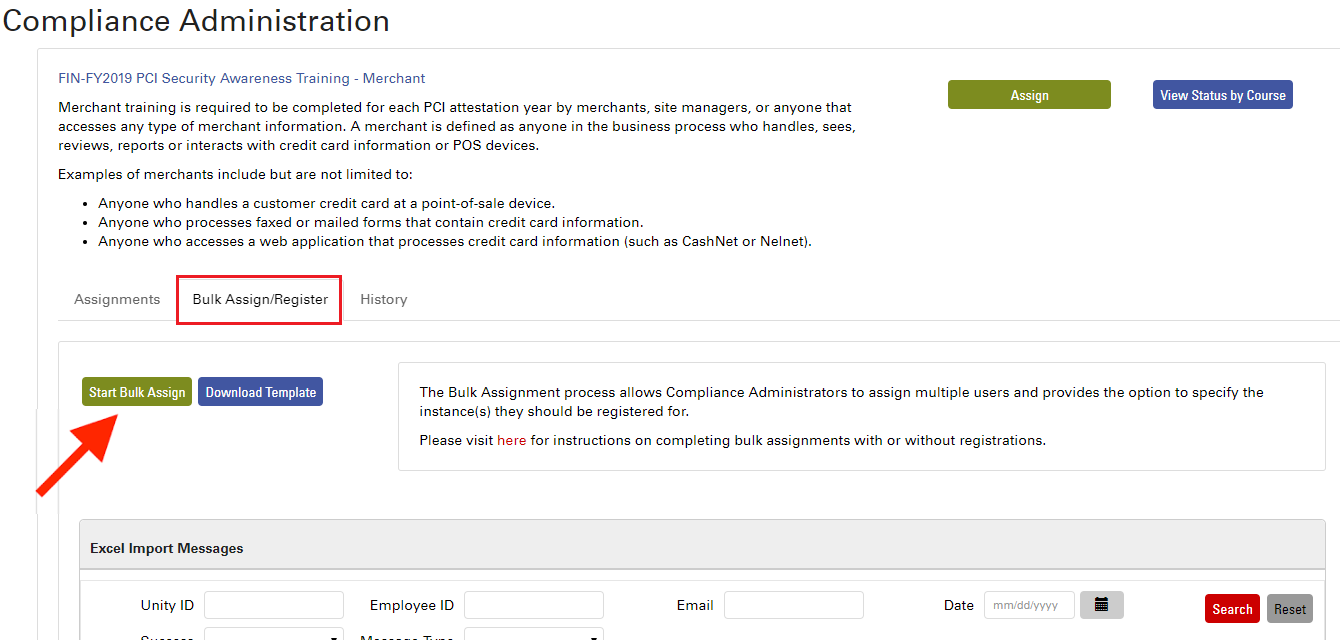The image size is (1340, 641).
Task: Open the FIN-FY2019 PCI training course link
Action: point(242,78)
